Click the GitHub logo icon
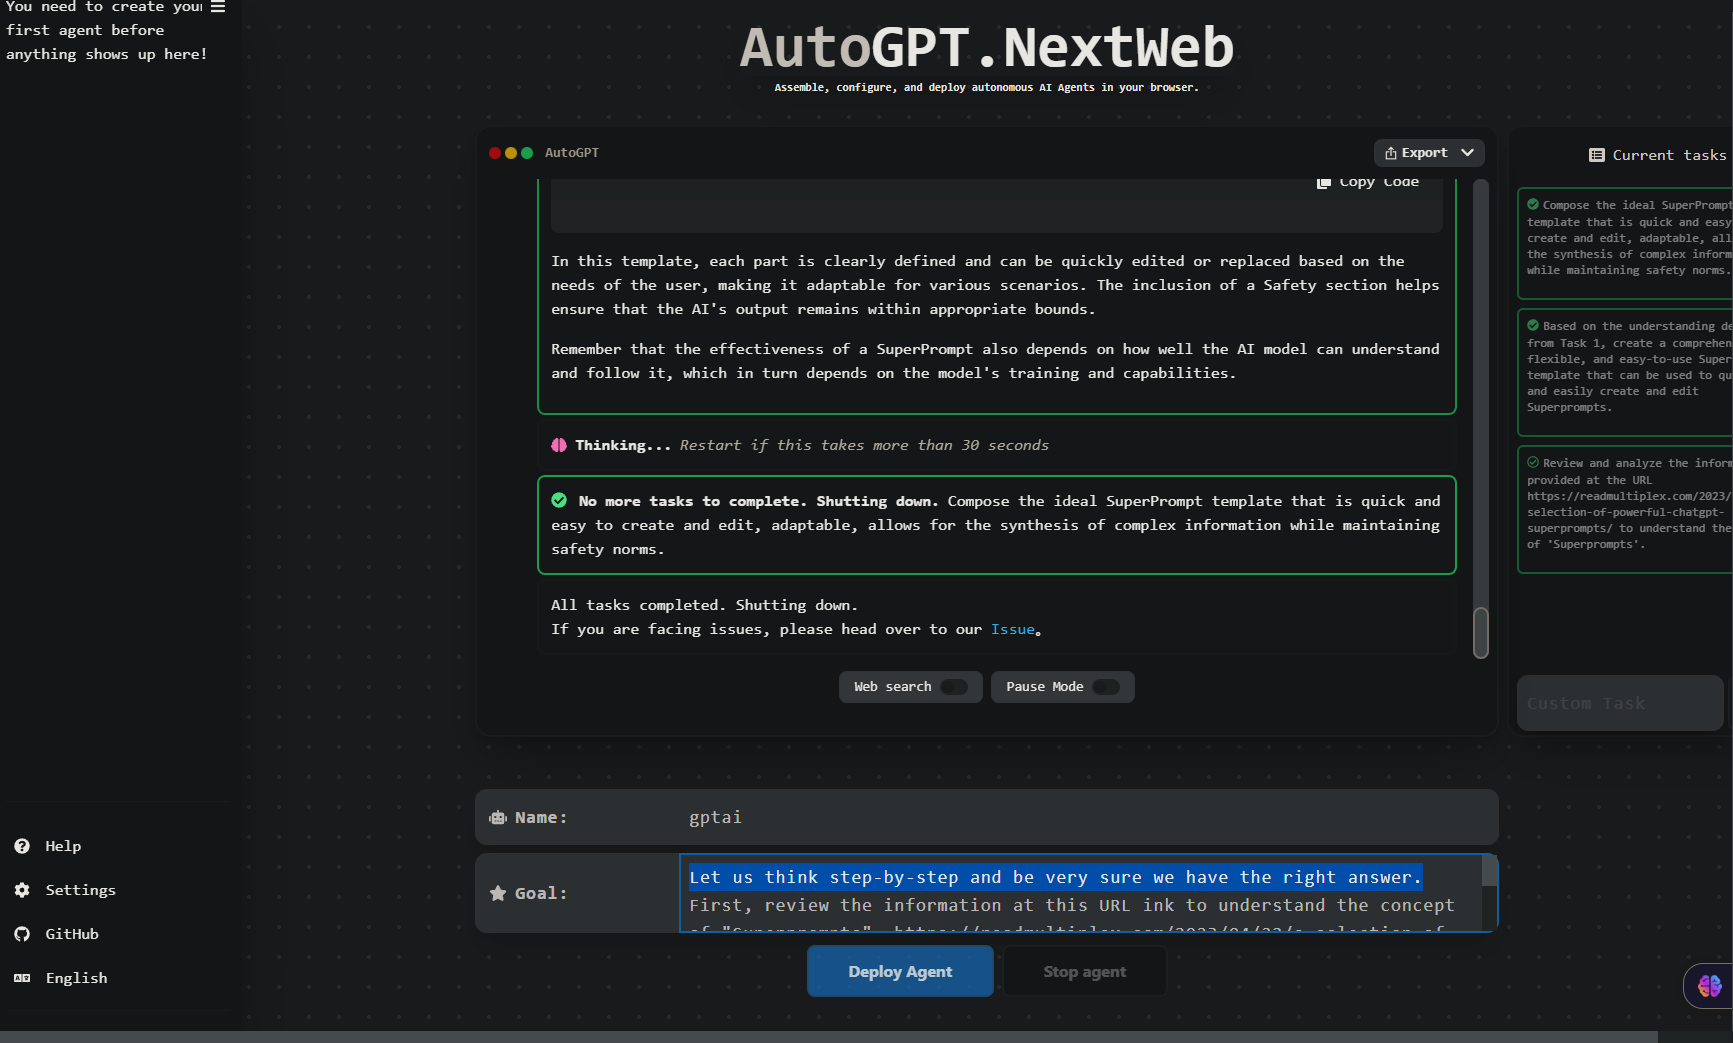 coord(22,934)
